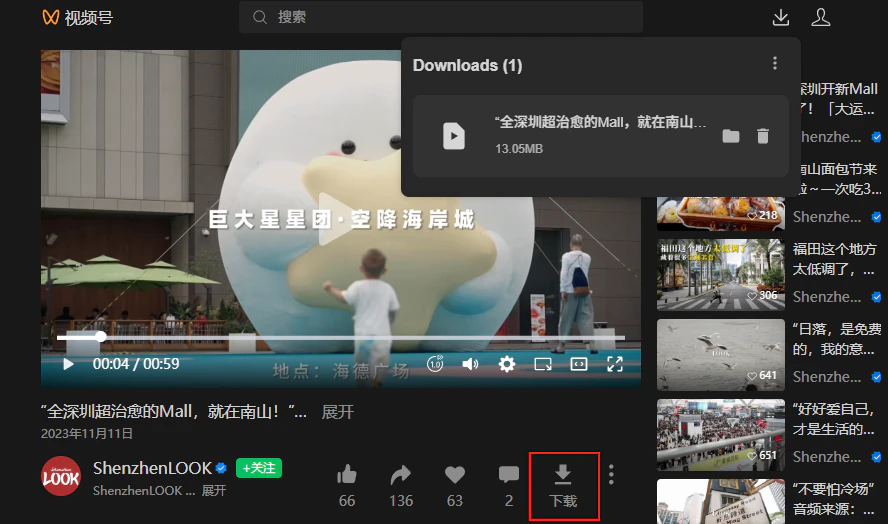Open the user profile icon
Image resolution: width=888 pixels, height=524 pixels.
[x=820, y=17]
